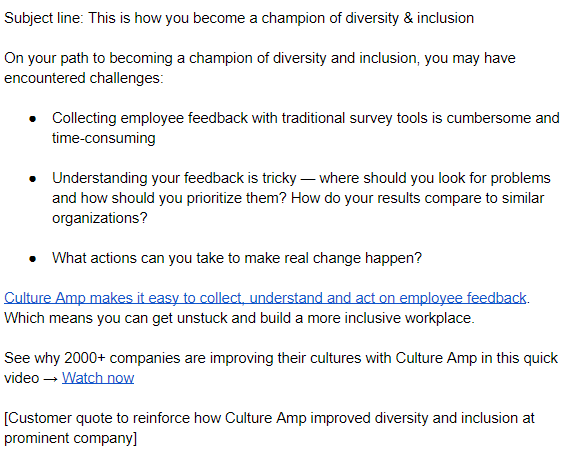This screenshot has height=468, width=569.
Task: Click the 'encountered challenges:' text
Action: click(x=84, y=78)
